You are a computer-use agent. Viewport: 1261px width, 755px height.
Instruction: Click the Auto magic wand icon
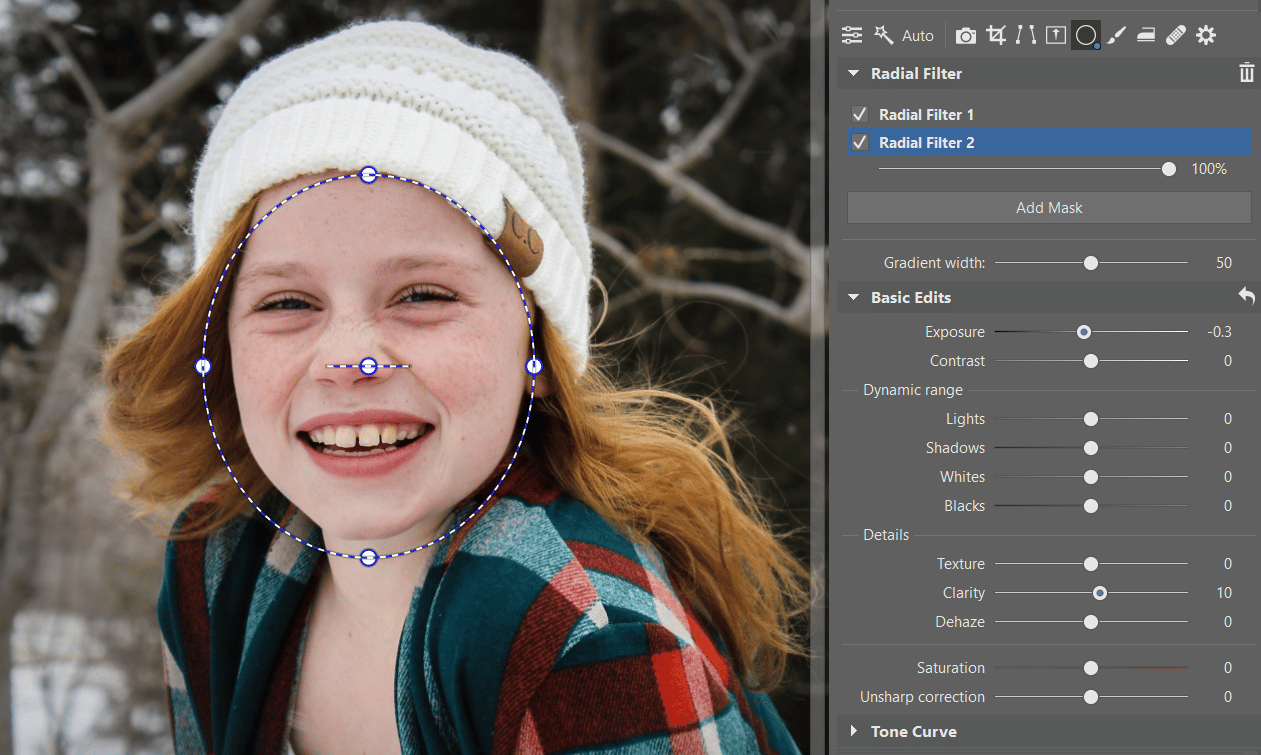tap(883, 36)
